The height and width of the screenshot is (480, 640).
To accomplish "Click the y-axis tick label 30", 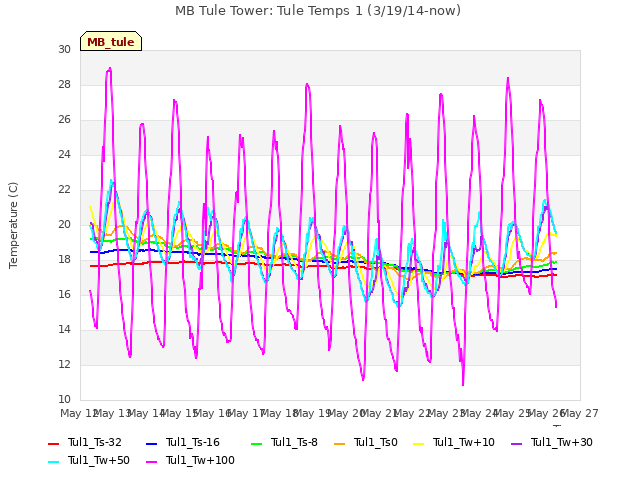I will click(x=64, y=49).
